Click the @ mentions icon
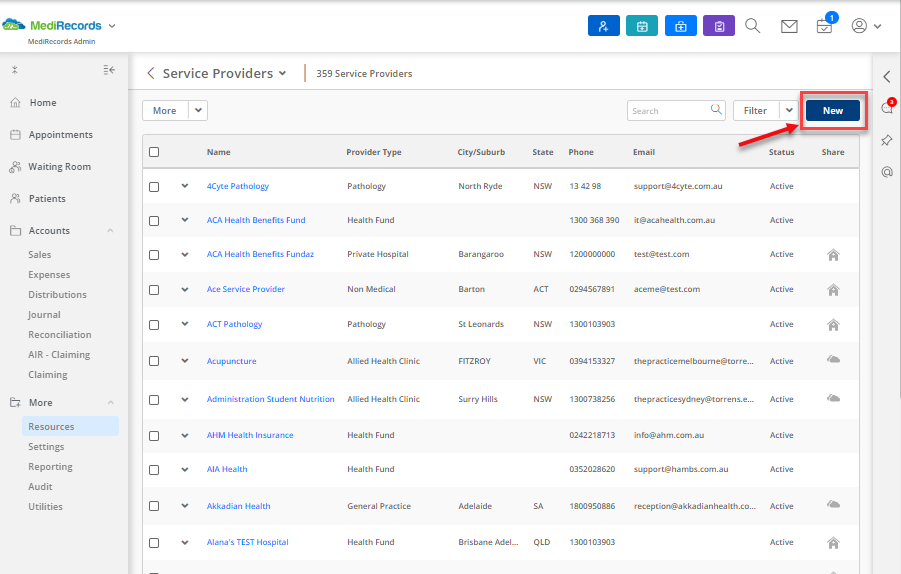Viewport: 901px width, 574px height. point(887,172)
